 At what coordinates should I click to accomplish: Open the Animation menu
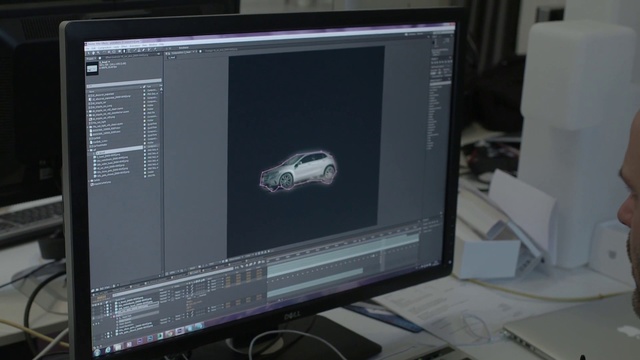135,46
